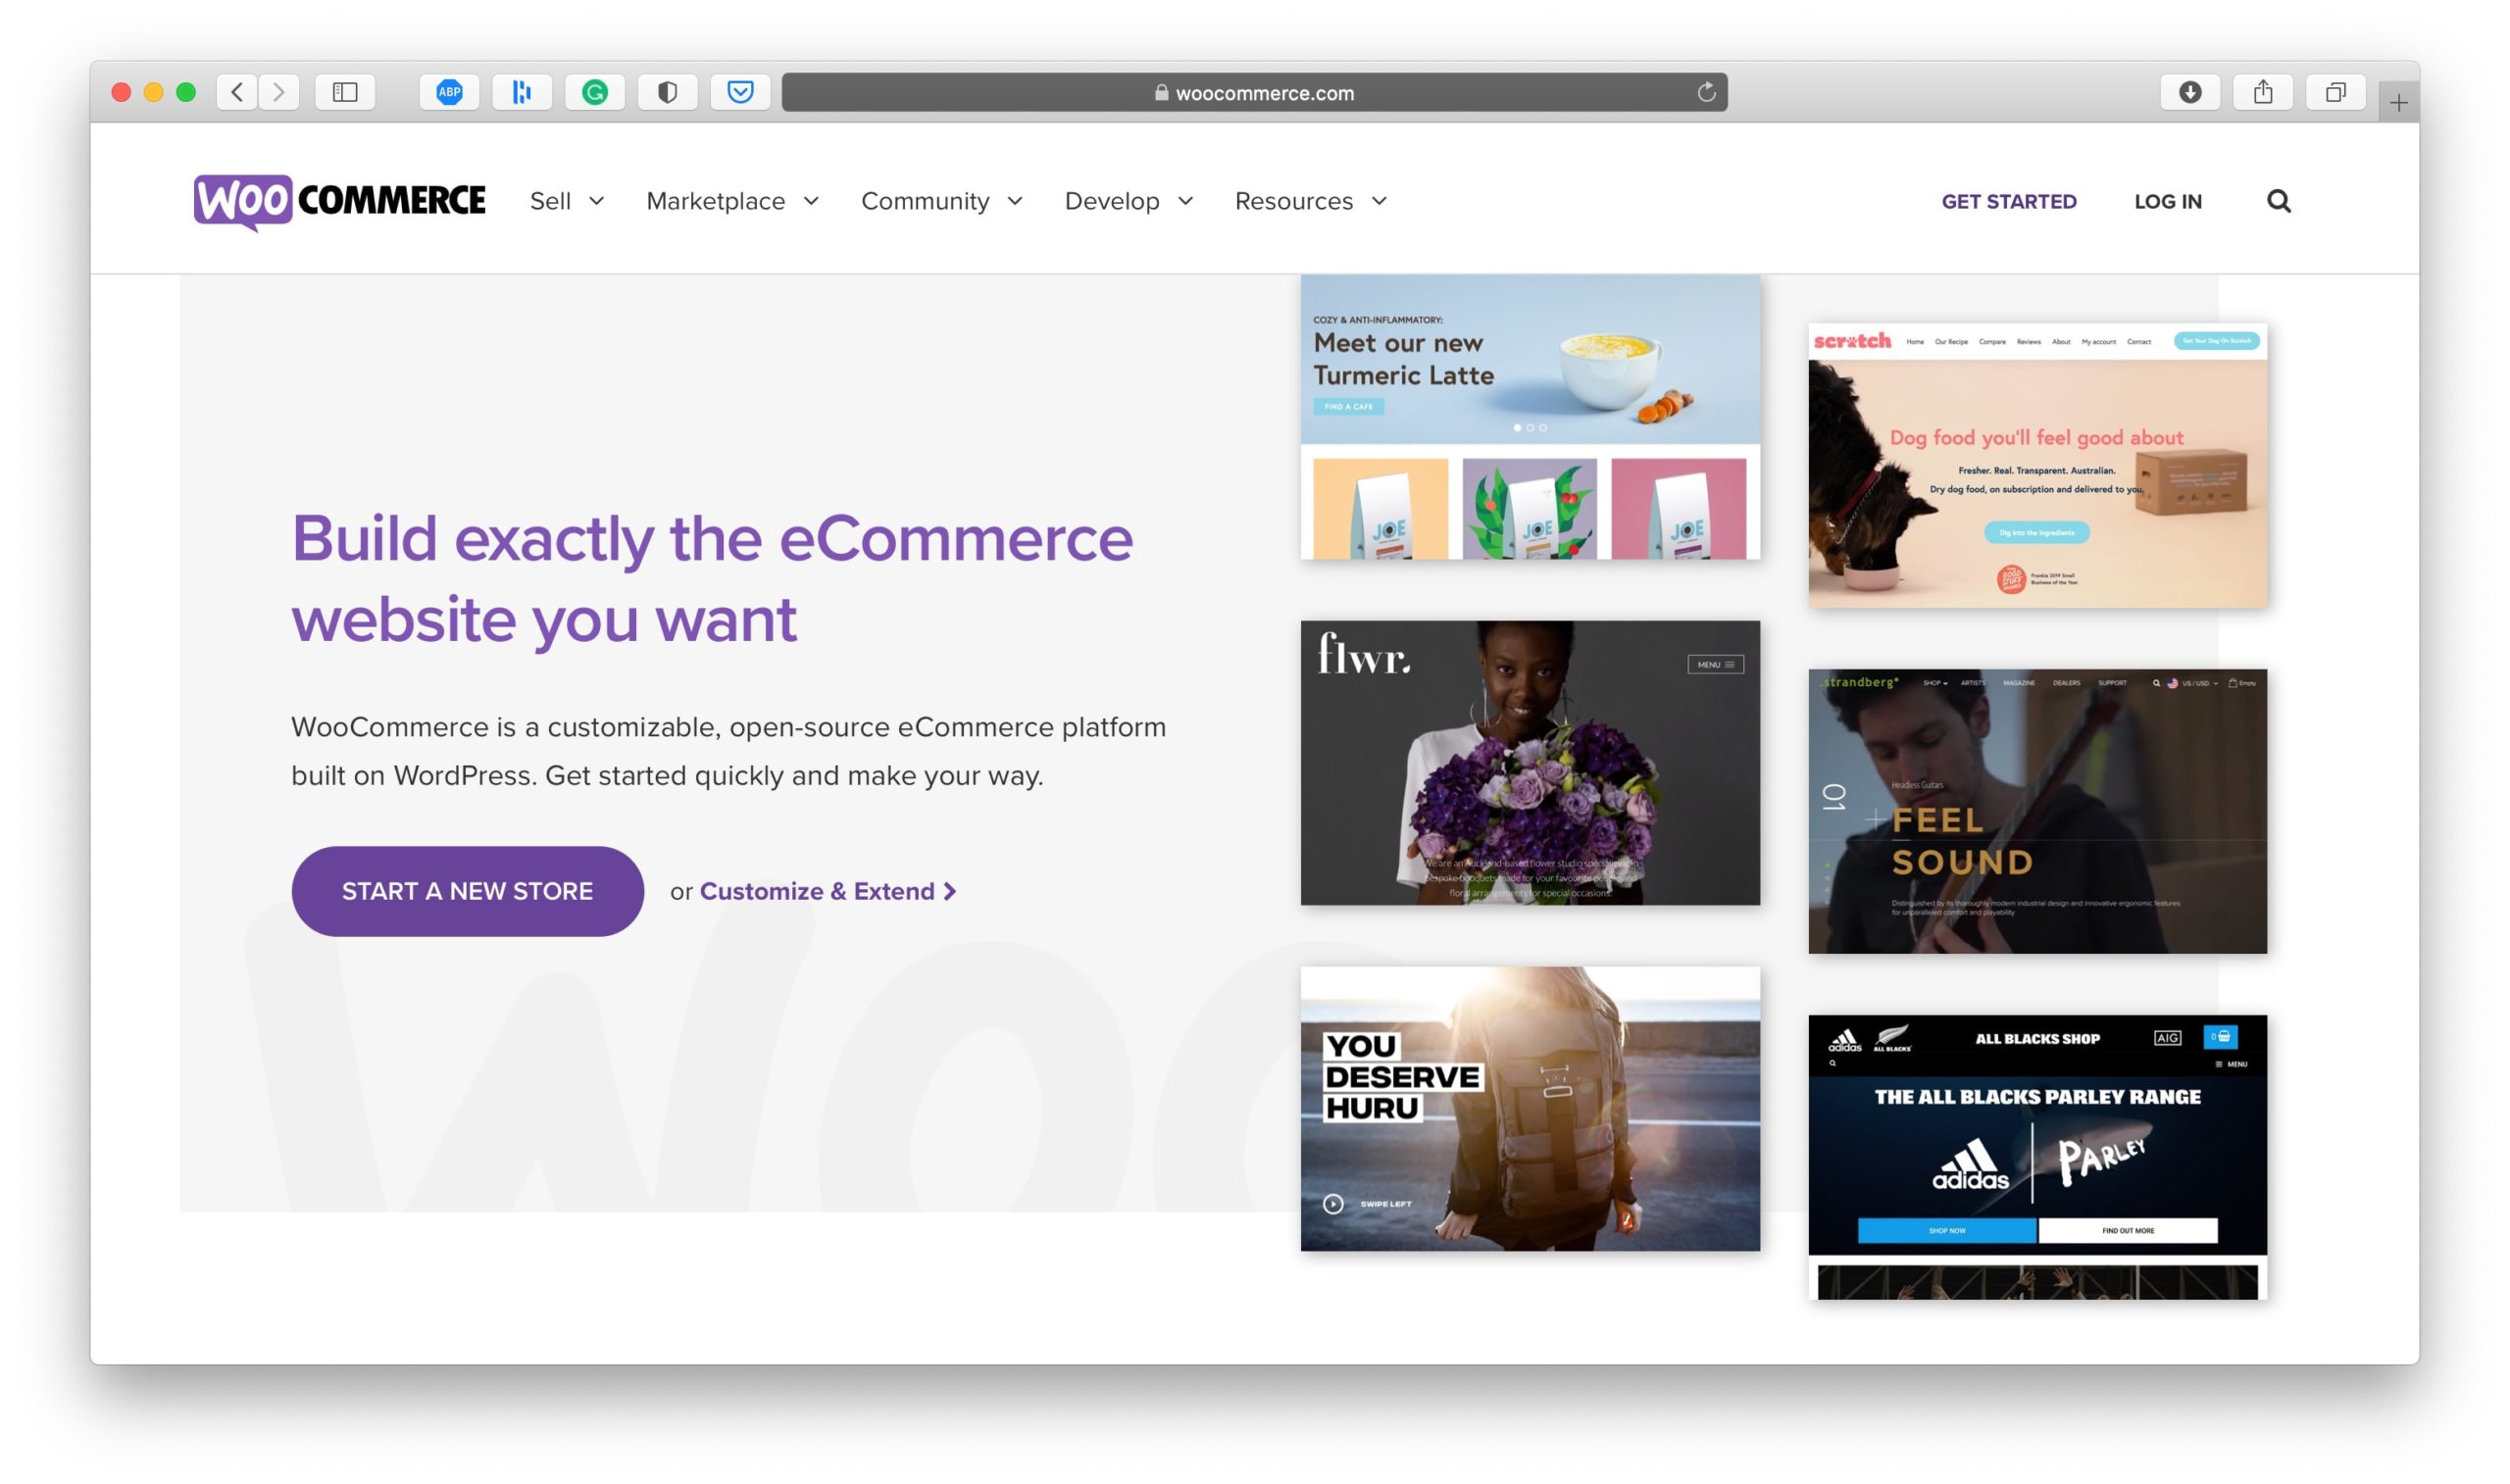The width and height of the screenshot is (2510, 1484).
Task: Click the search icon in the header
Action: (x=2279, y=200)
